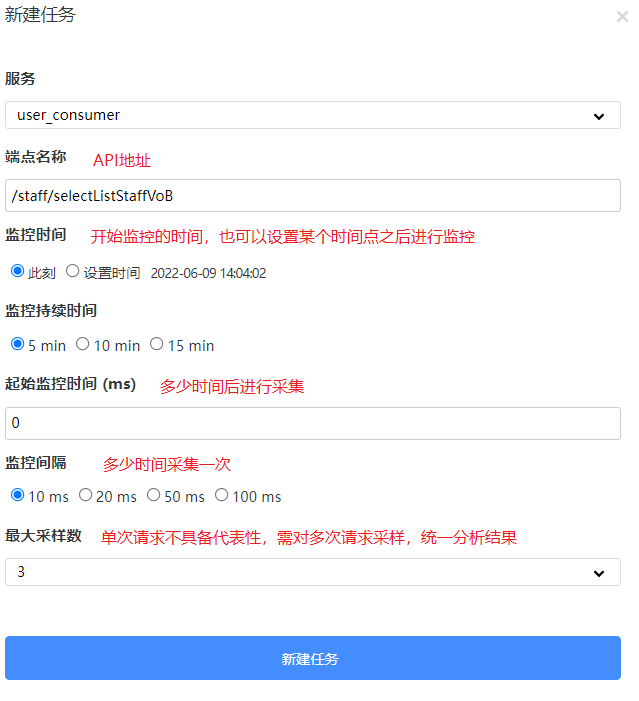Choose 5 min monitoring duration
639x701 pixels.
[x=17, y=344]
